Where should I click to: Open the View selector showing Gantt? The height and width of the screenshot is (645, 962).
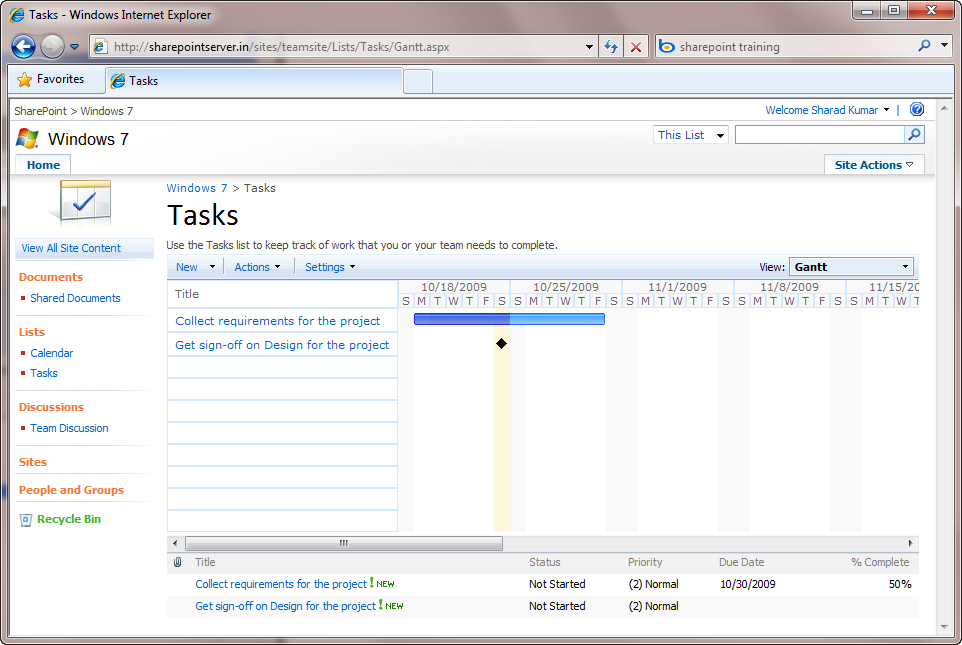(851, 267)
